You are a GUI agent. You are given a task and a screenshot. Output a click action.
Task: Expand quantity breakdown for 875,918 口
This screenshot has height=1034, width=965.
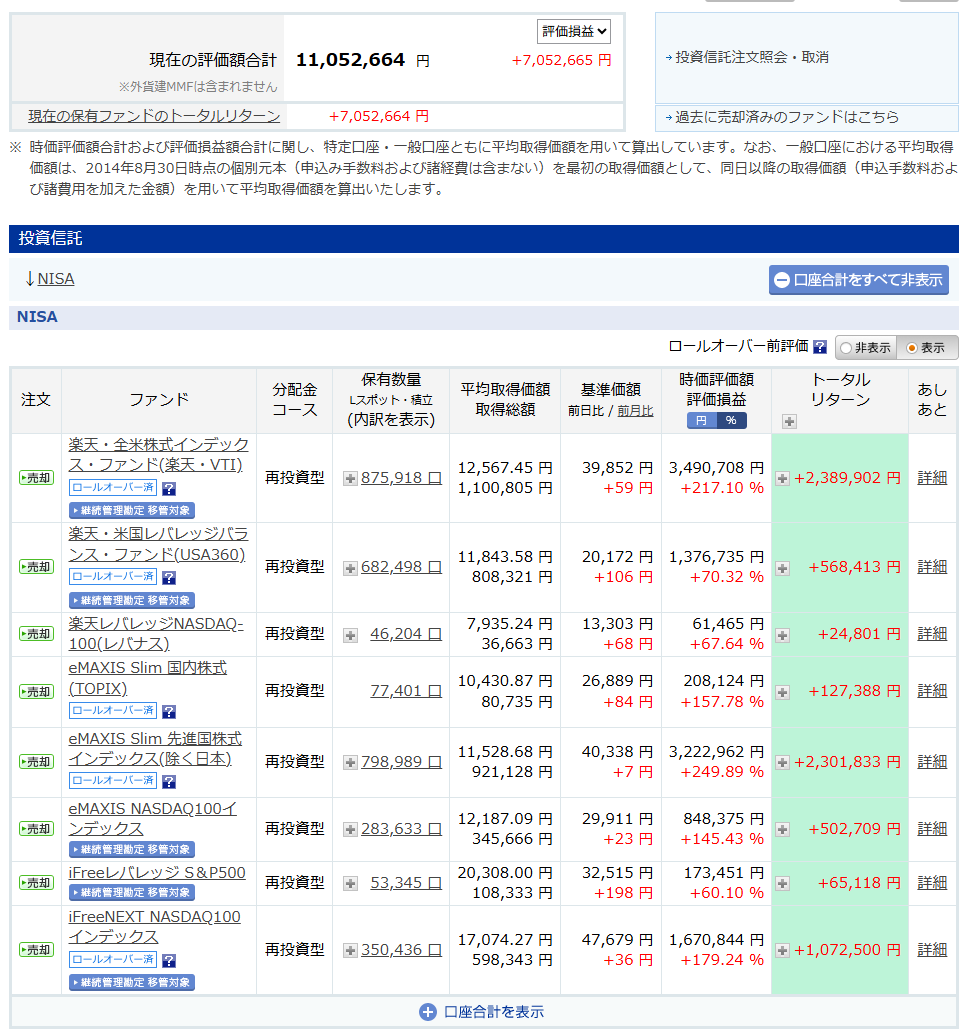click(x=350, y=479)
